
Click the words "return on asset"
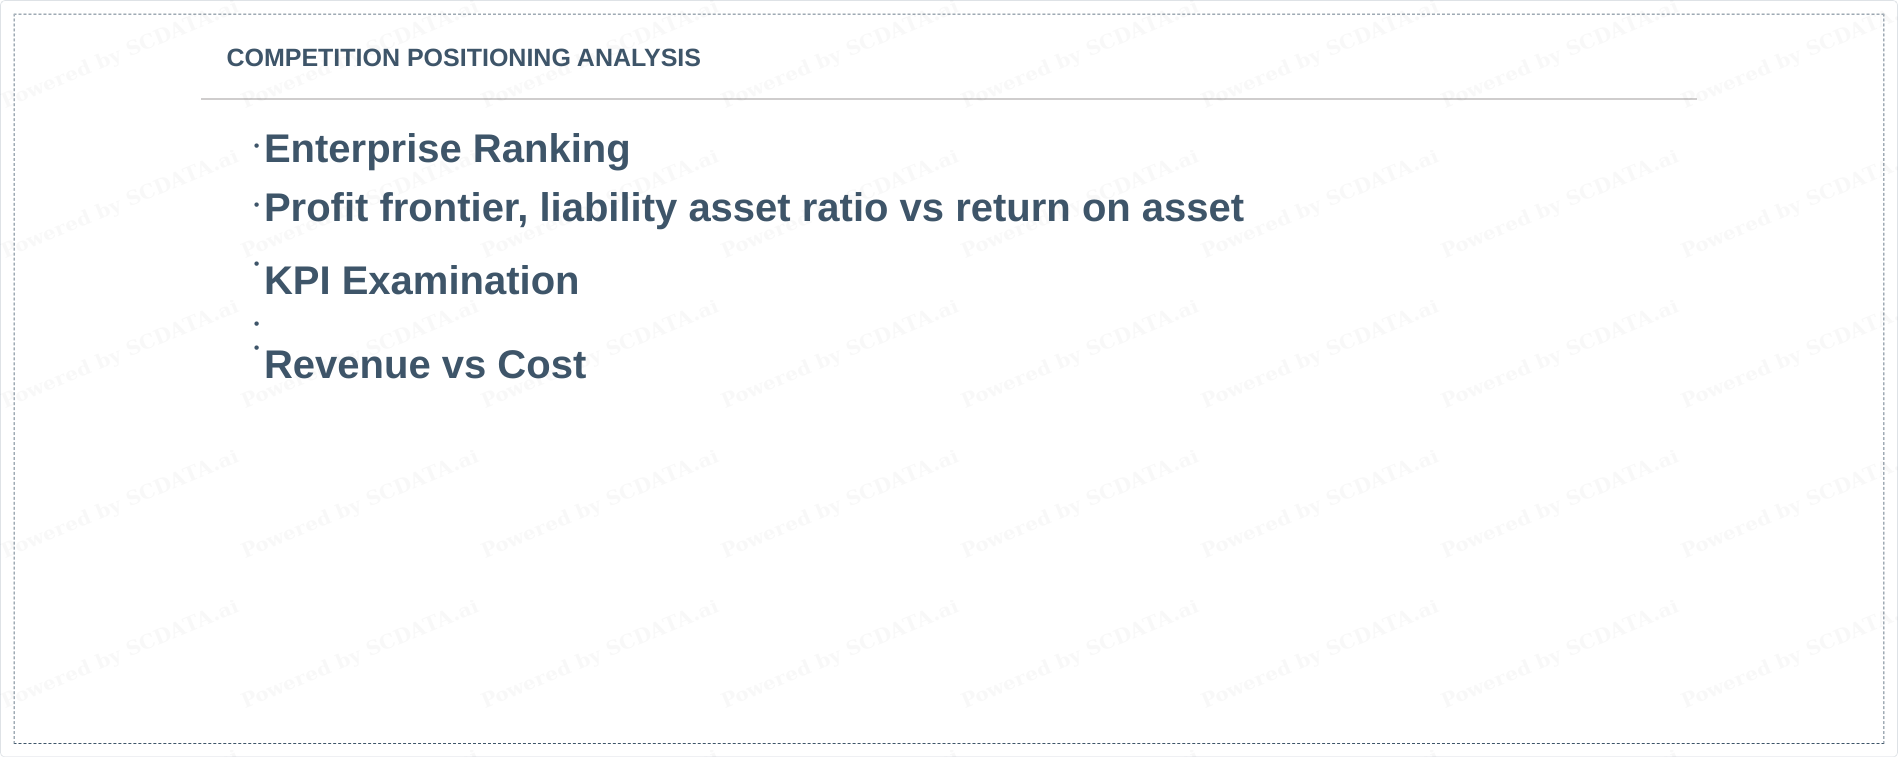click(x=1100, y=208)
